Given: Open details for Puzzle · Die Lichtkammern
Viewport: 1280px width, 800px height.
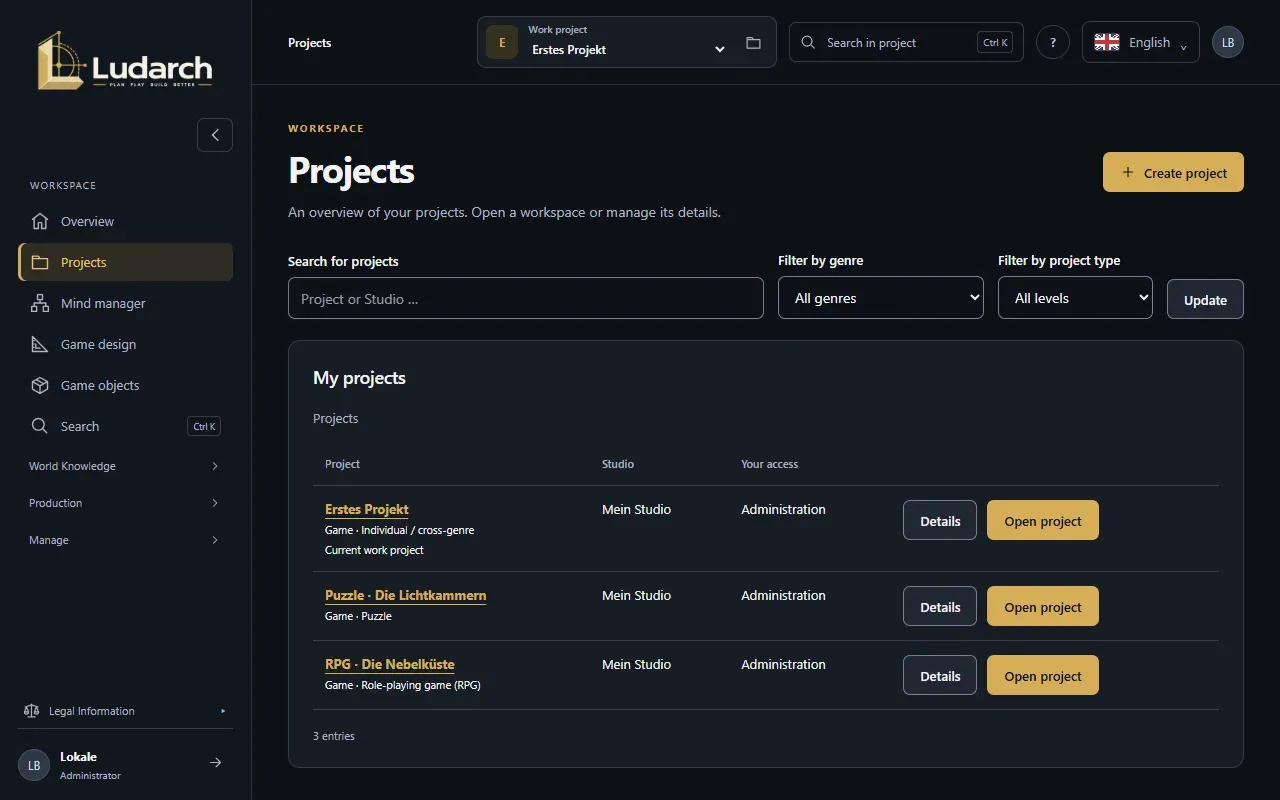Looking at the screenshot, I should pyautogui.click(x=940, y=606).
